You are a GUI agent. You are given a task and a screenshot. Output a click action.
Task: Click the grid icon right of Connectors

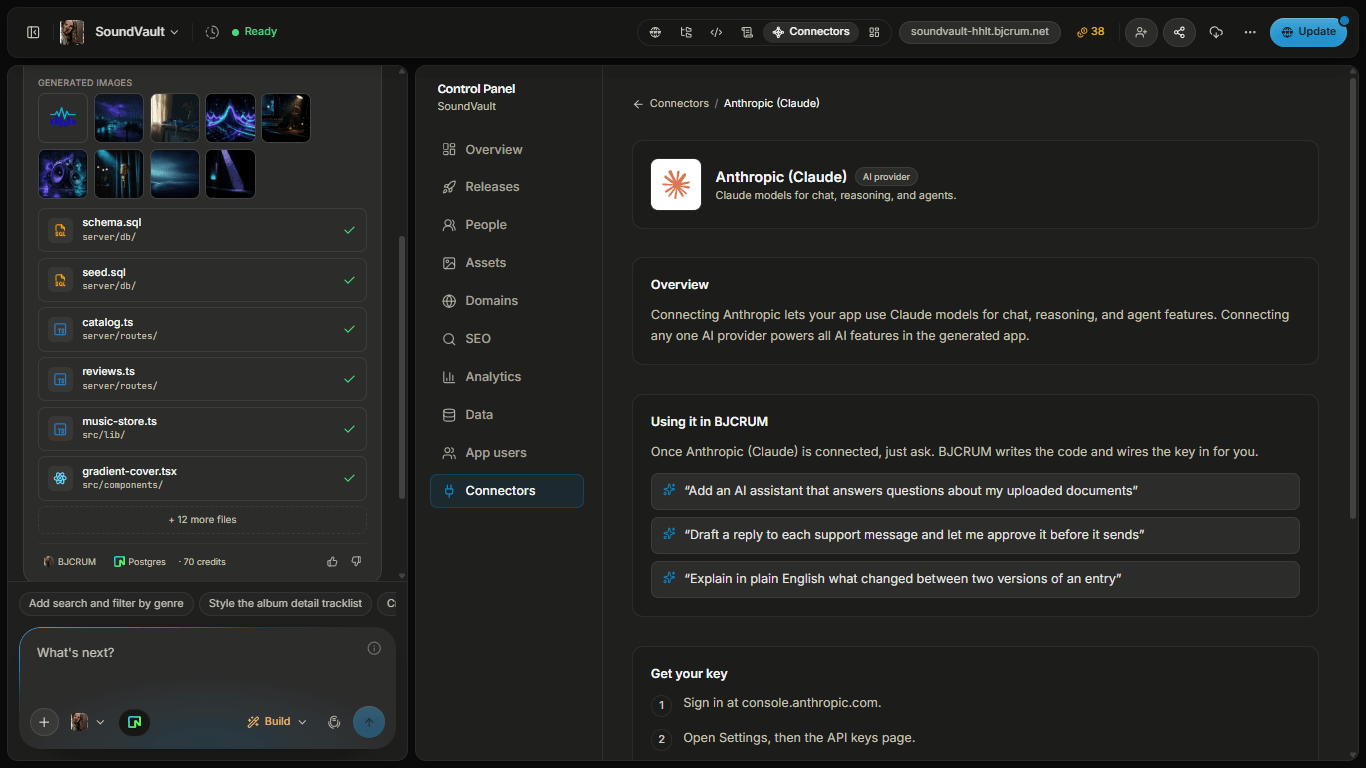[874, 32]
